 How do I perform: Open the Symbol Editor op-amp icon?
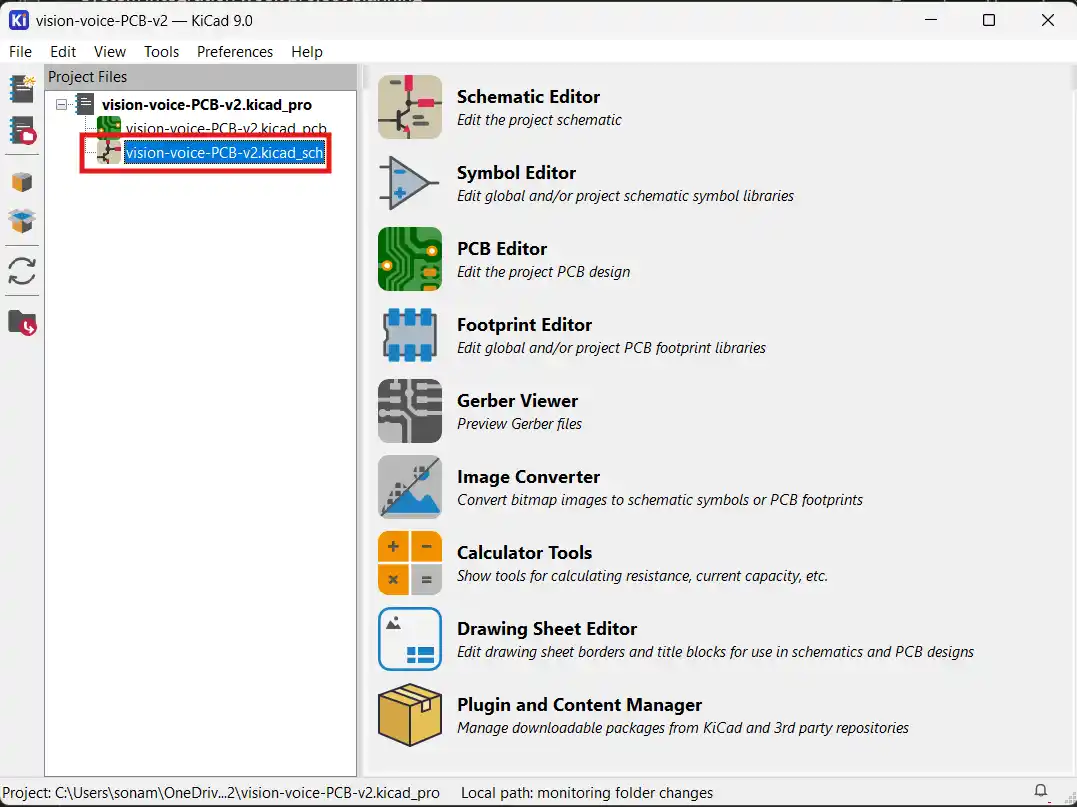point(409,183)
